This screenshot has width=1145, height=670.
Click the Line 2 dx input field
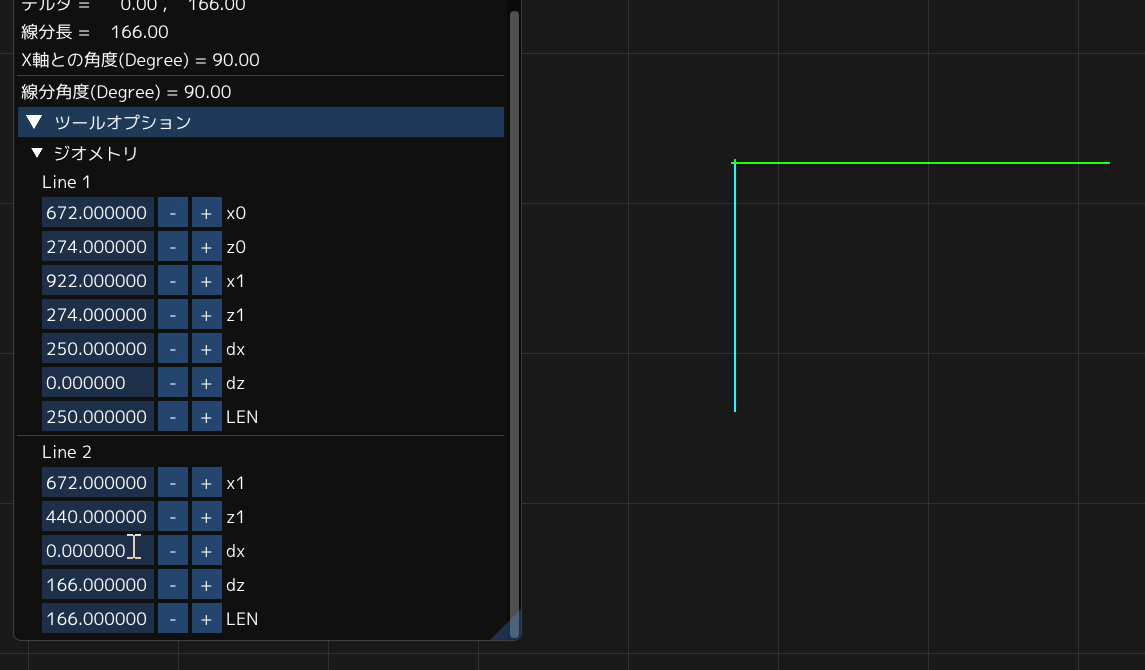point(98,550)
